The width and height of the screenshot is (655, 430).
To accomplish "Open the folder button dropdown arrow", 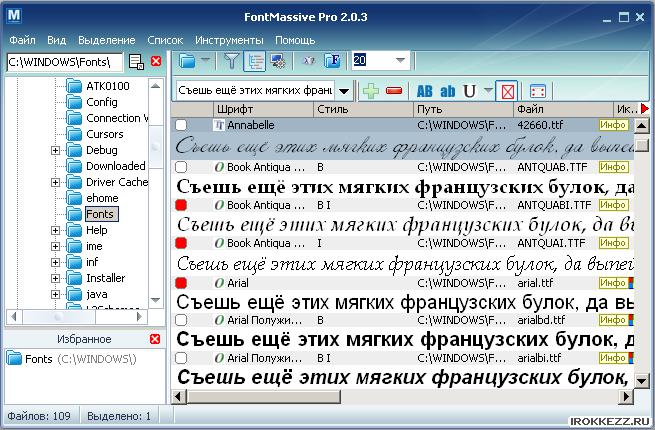I will (x=205, y=60).
